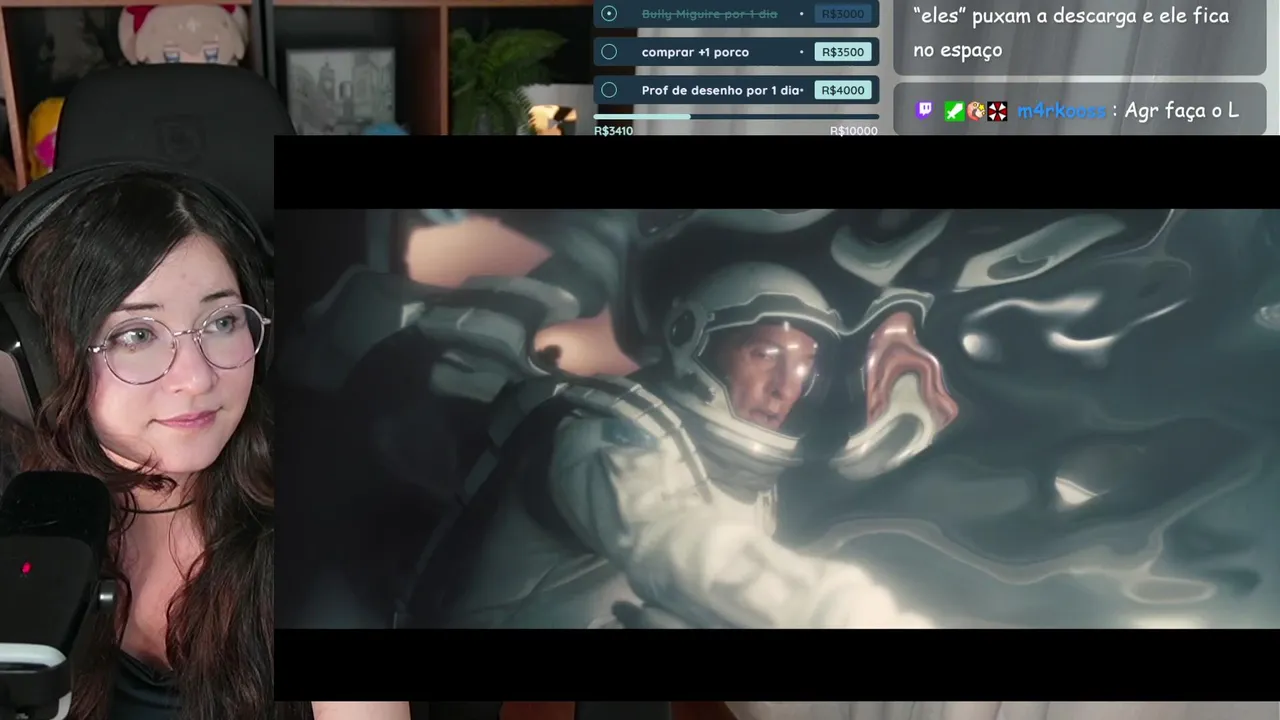1280x720 pixels.
Task: Select the completed 'Bully Miguire por 1 dia' goal radio
Action: tap(609, 14)
